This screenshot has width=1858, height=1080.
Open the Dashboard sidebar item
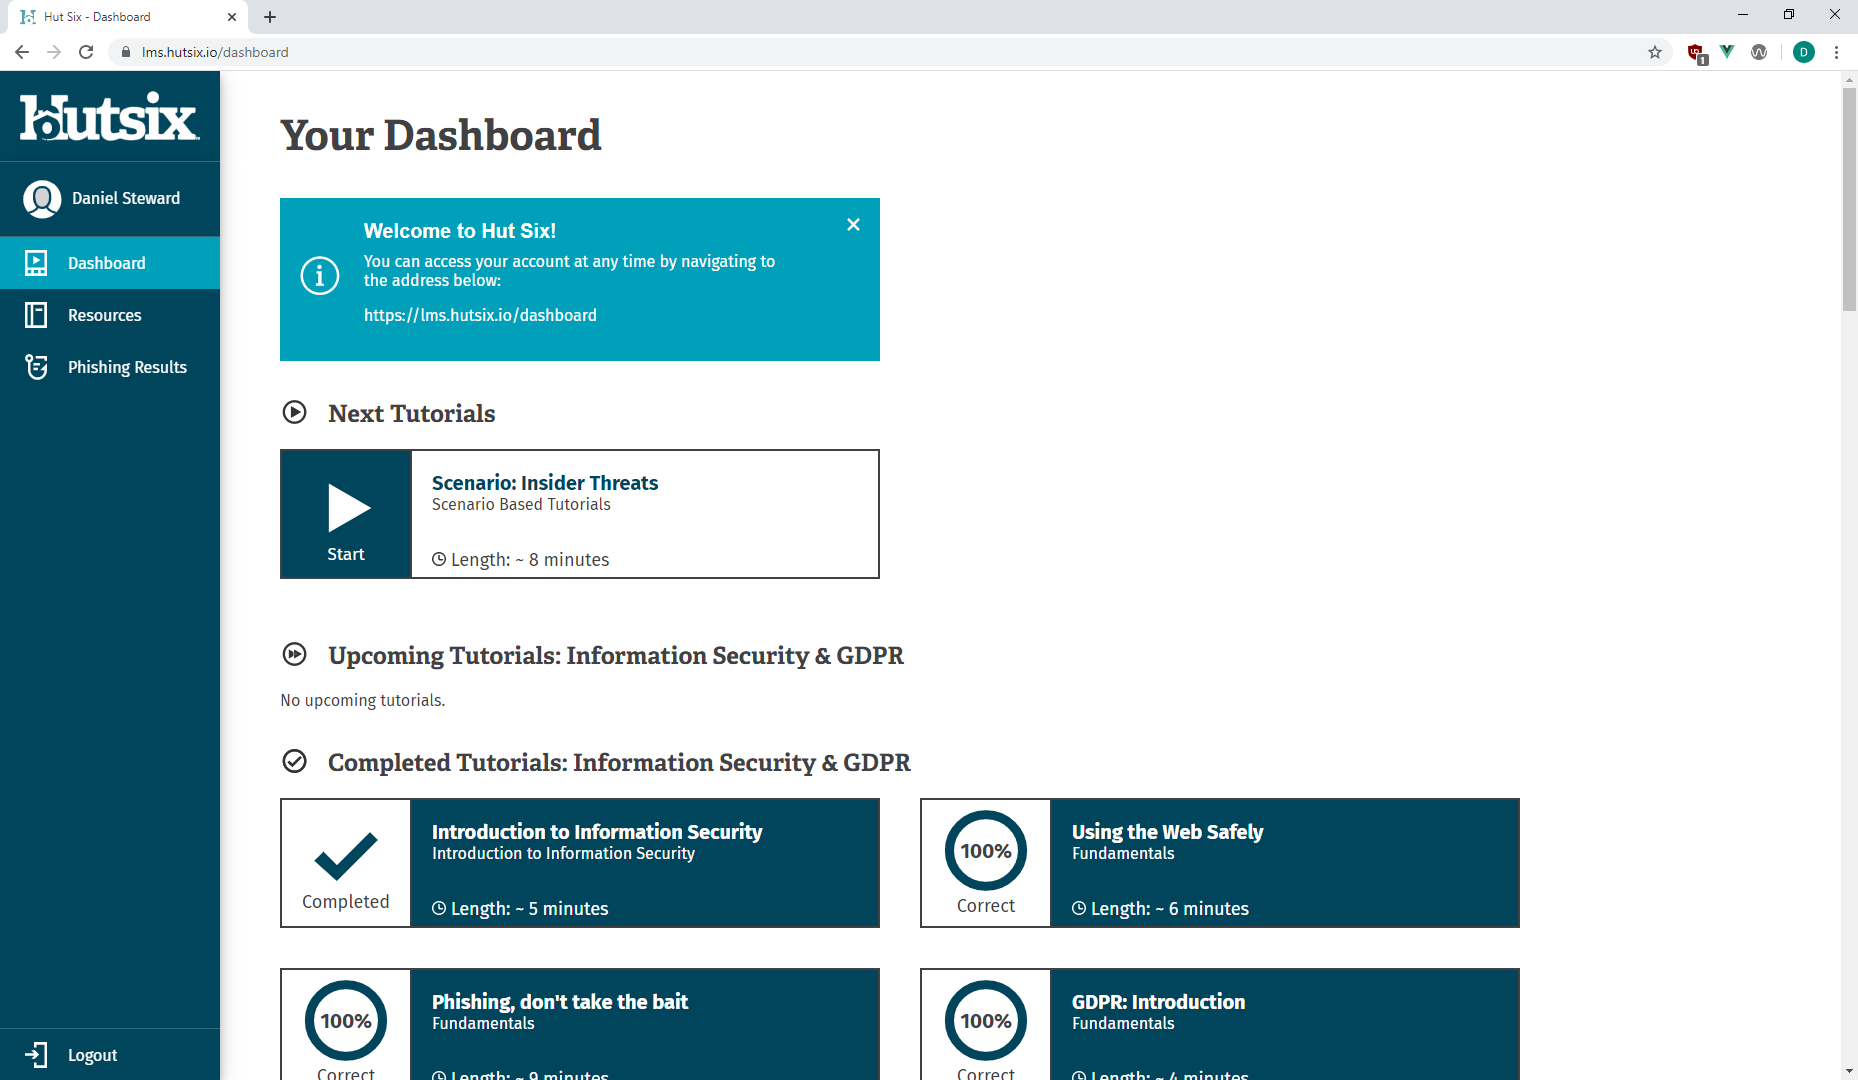(x=107, y=263)
